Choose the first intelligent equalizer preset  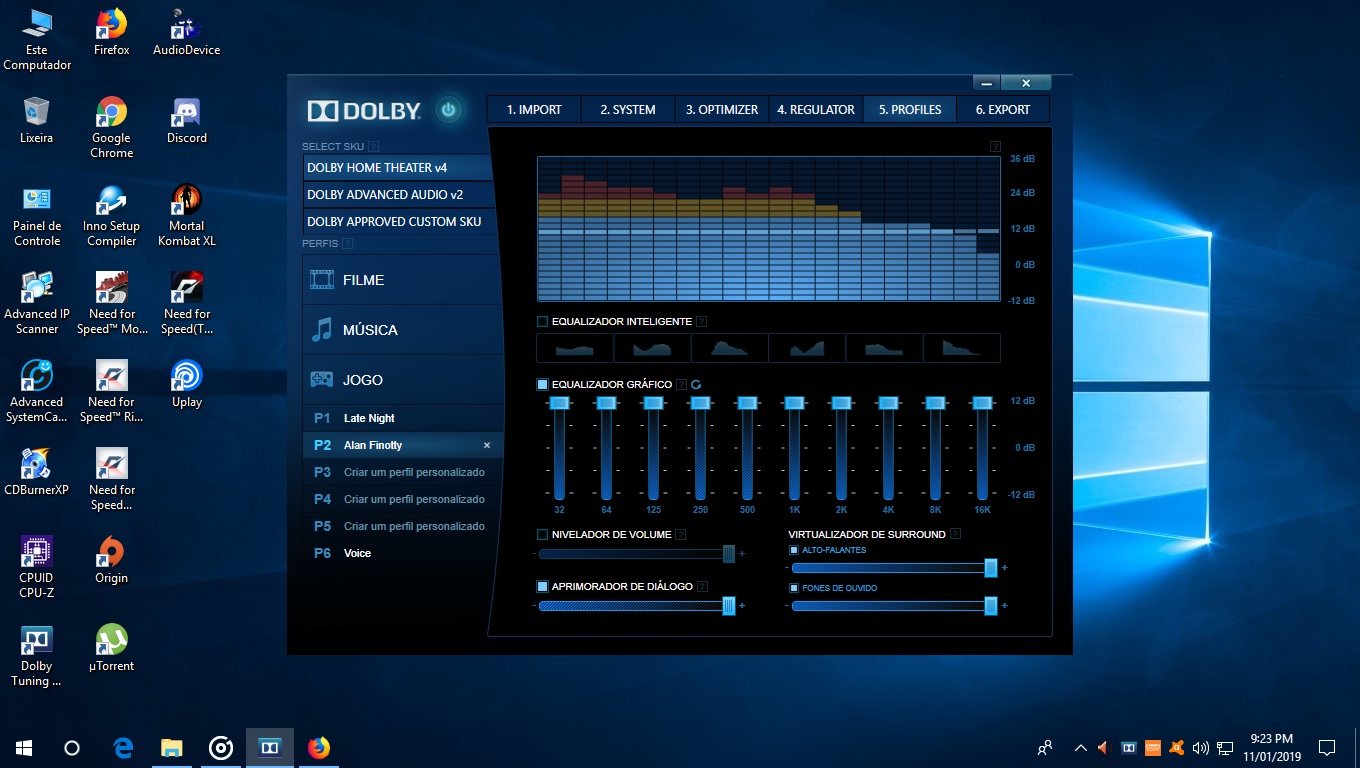(575, 348)
